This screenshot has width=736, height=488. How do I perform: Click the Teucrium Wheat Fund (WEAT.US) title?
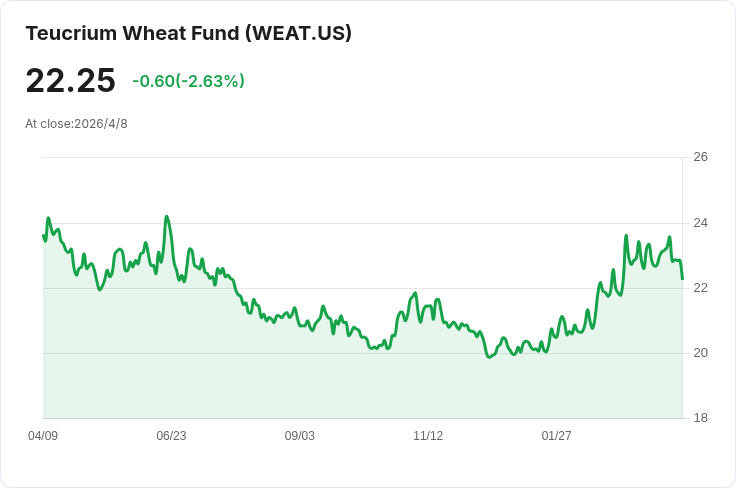pyautogui.click(x=188, y=33)
